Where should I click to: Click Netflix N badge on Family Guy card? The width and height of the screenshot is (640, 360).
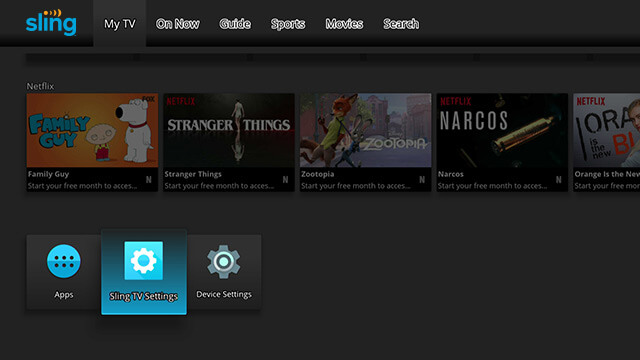149,180
